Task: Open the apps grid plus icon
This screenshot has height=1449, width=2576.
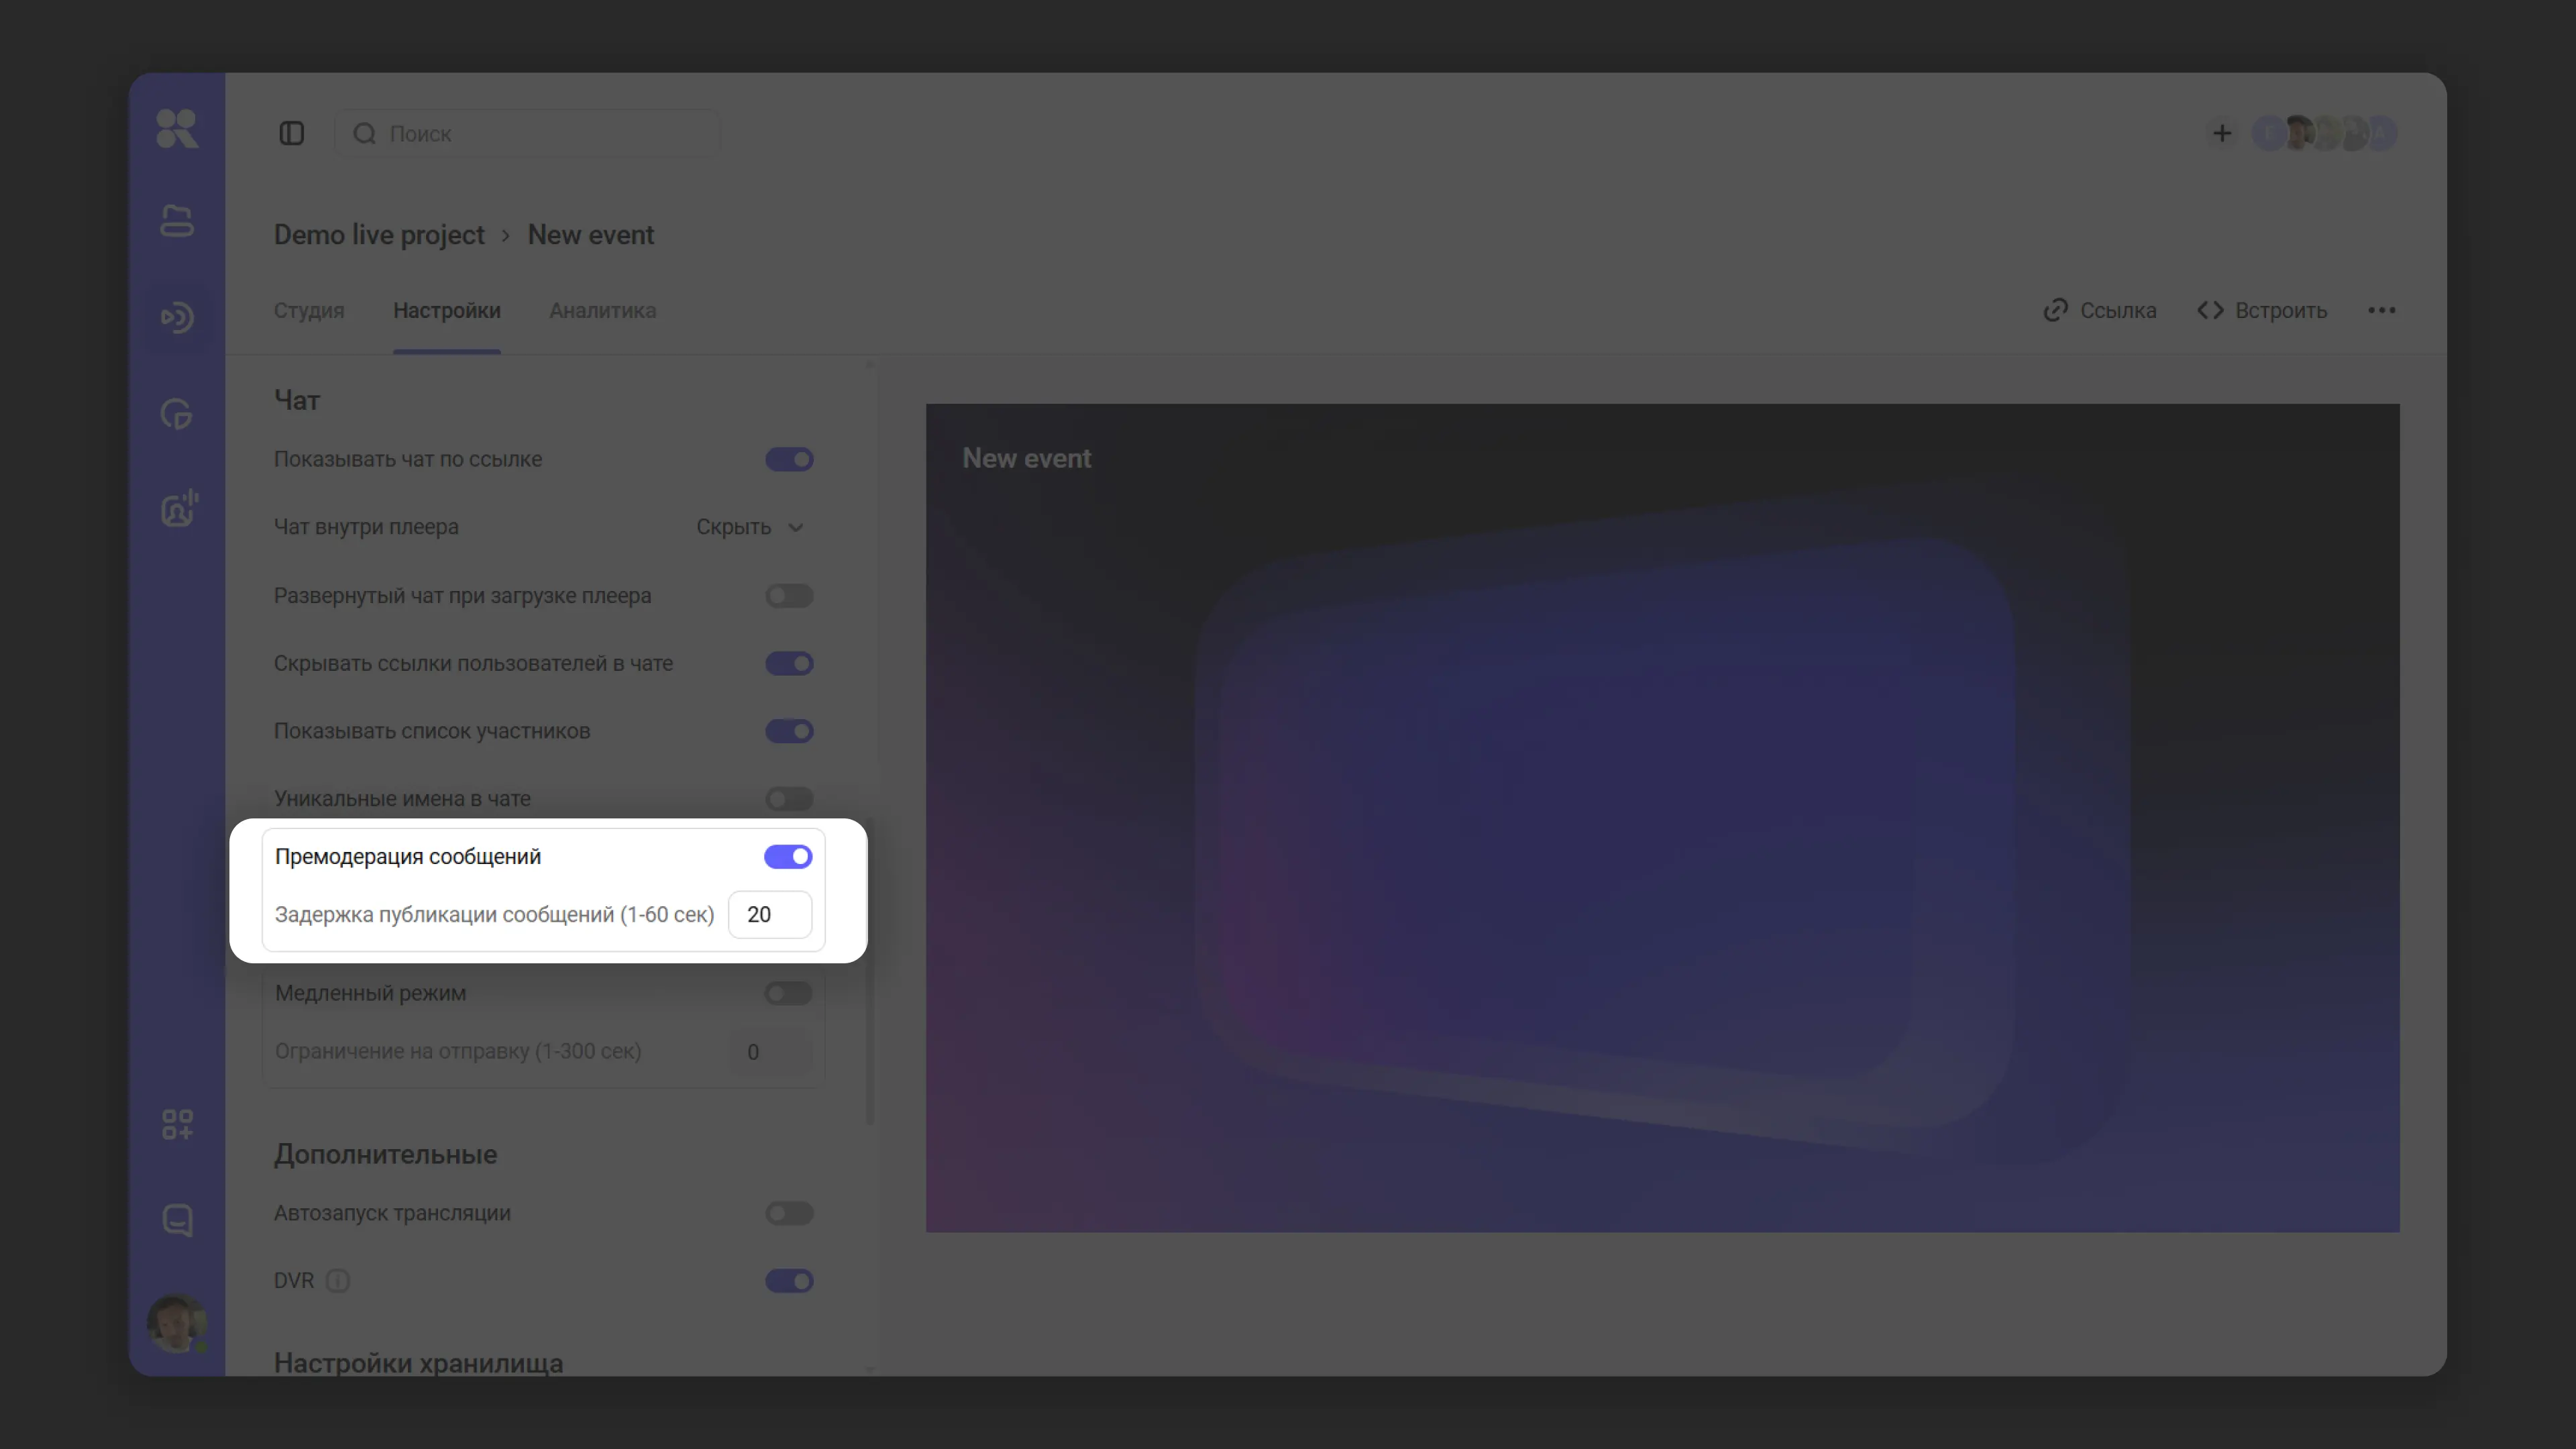Action: point(177,1124)
